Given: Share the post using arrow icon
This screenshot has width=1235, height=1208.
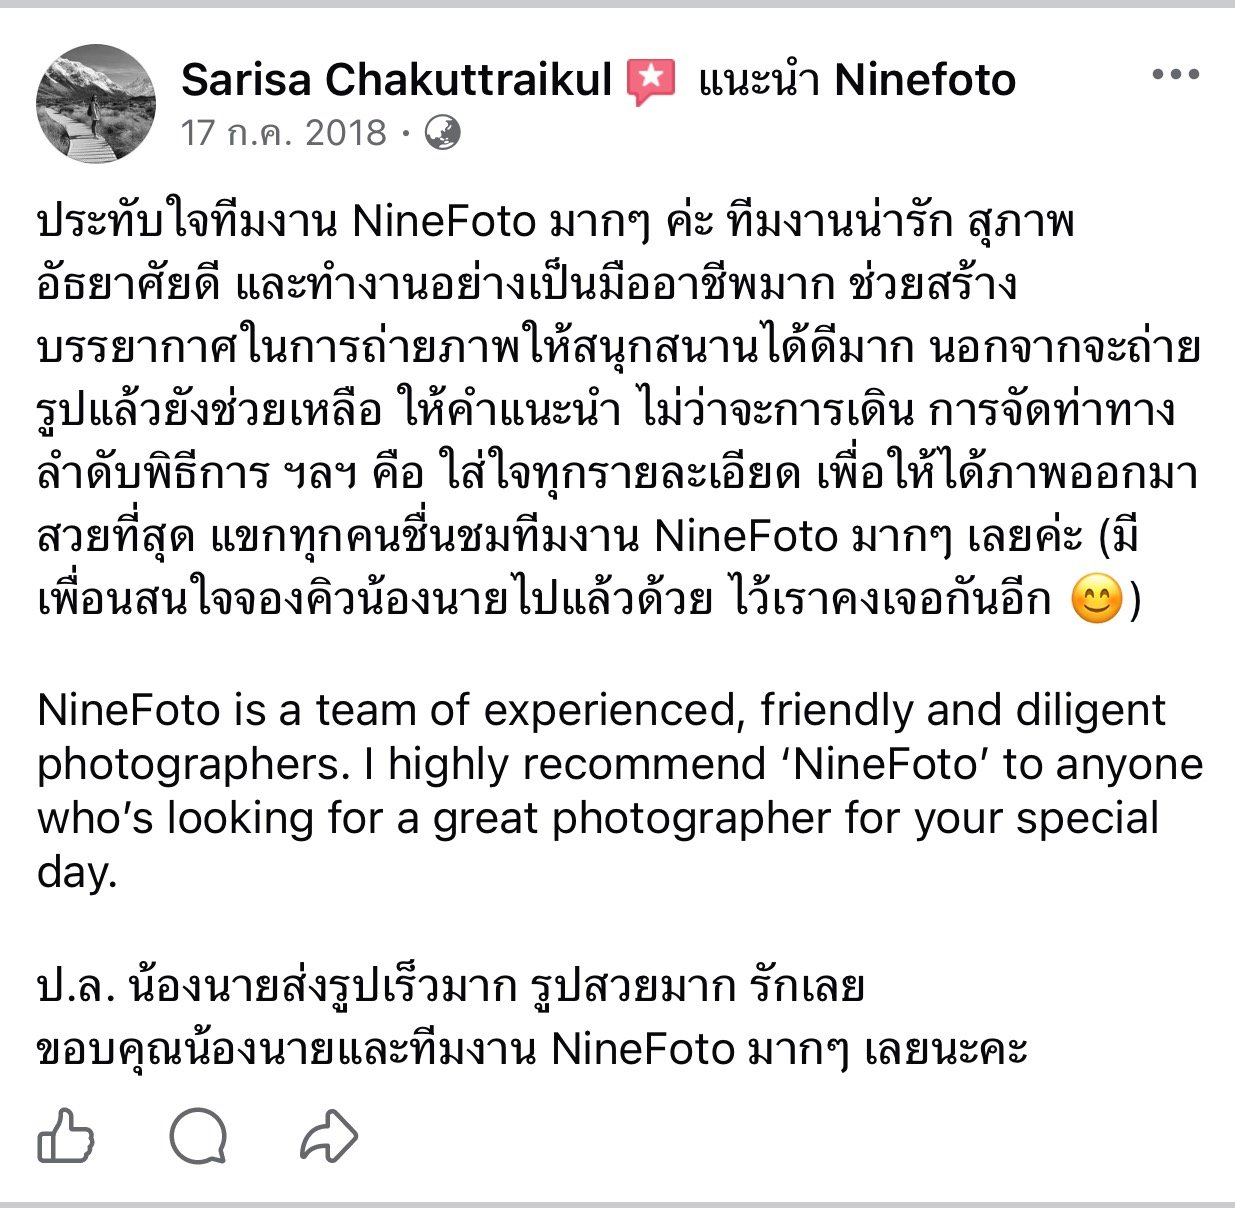Looking at the screenshot, I should click(x=329, y=1136).
